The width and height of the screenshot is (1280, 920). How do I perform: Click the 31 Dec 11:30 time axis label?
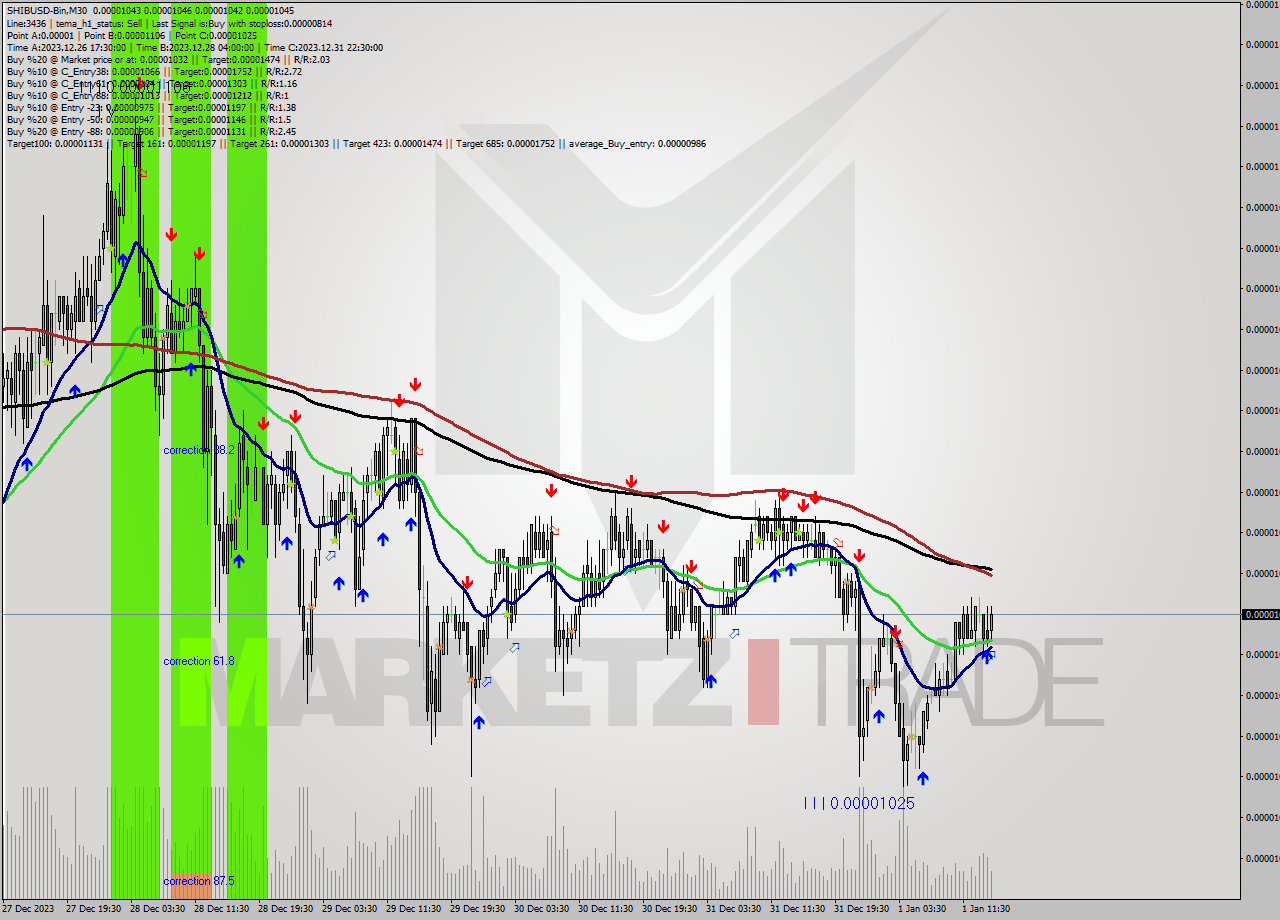click(x=797, y=908)
